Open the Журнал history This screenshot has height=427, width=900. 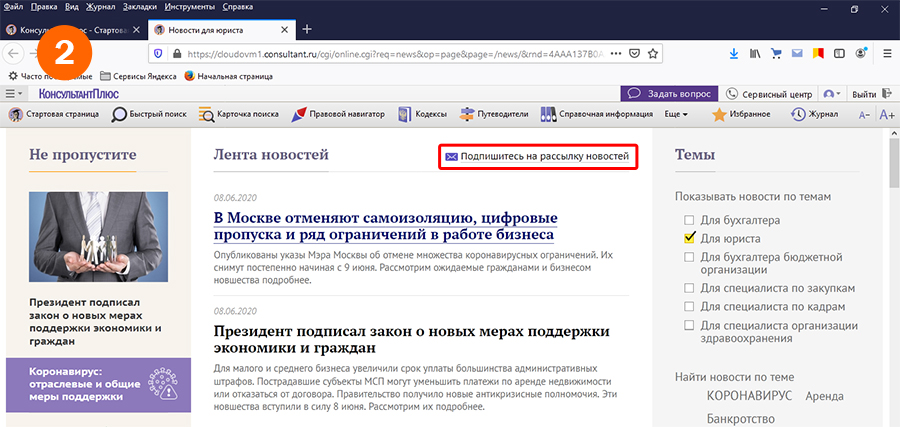coord(814,114)
